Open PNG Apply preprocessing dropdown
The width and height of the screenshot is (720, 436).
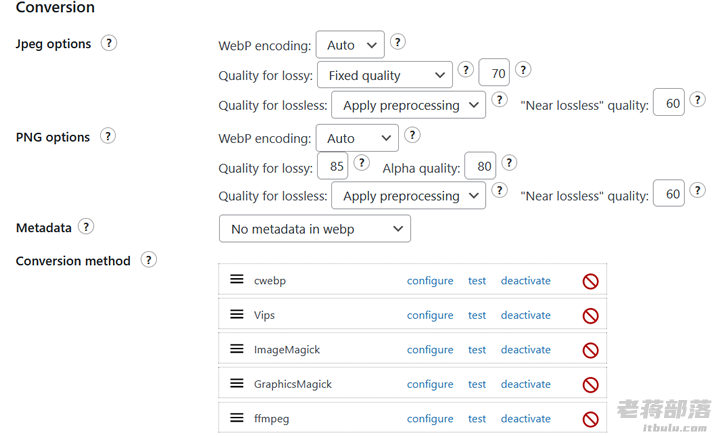pyautogui.click(x=408, y=196)
